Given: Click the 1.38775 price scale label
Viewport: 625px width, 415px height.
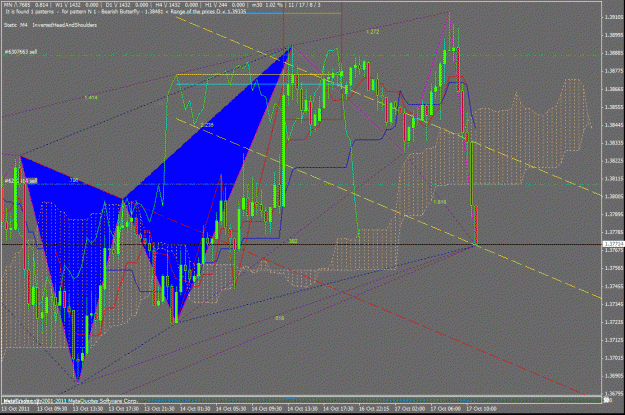Looking at the screenshot, I should pos(614,71).
